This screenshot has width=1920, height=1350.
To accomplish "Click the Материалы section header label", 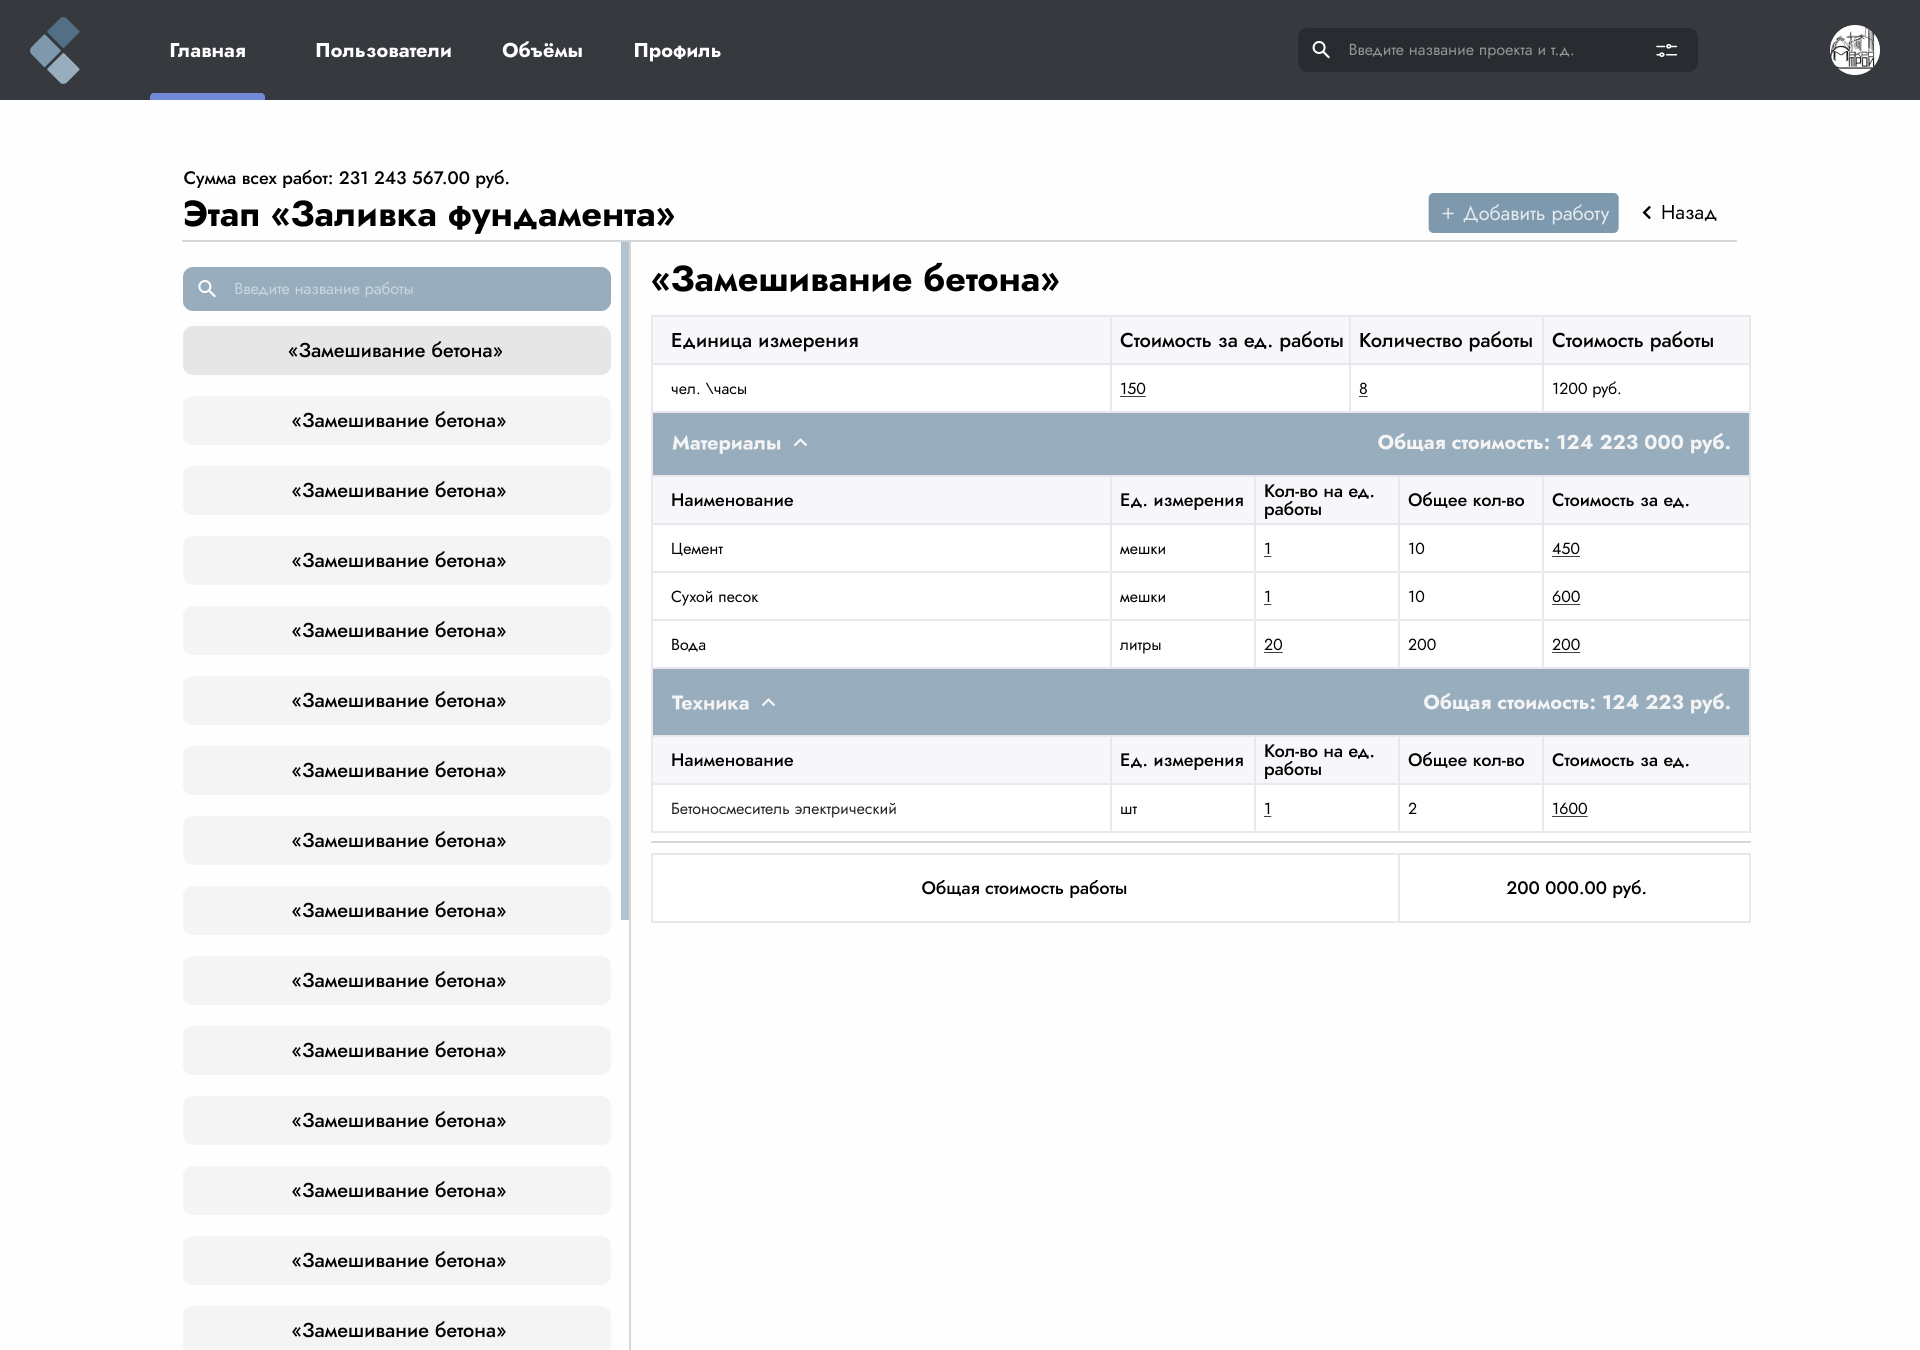I will (x=726, y=443).
